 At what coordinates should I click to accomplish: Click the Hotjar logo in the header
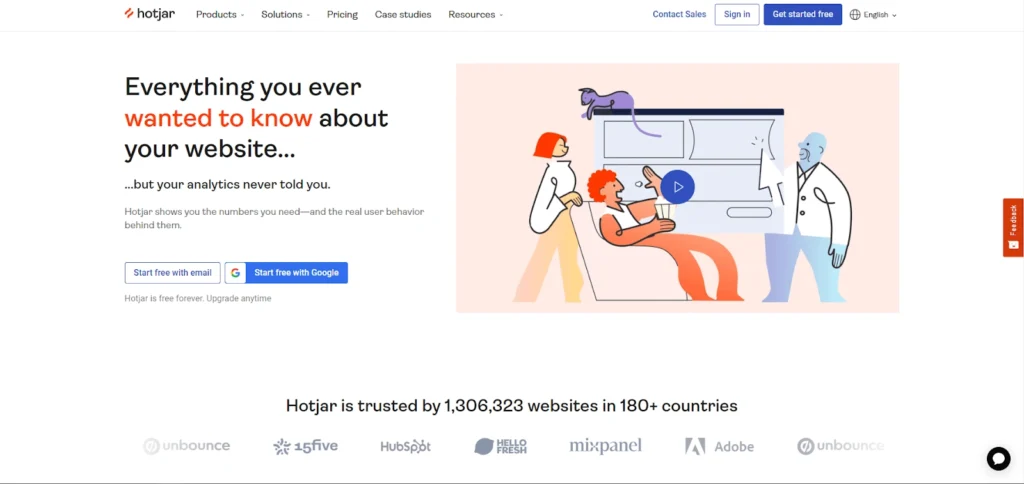[150, 14]
